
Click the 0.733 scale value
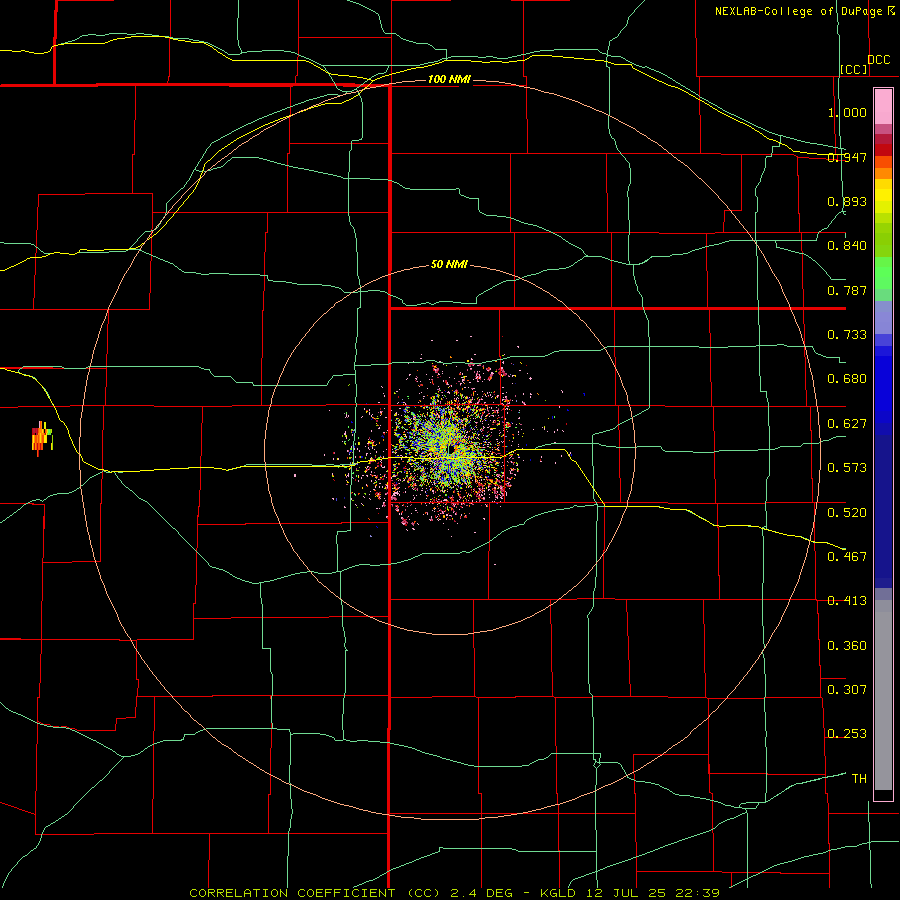point(847,335)
